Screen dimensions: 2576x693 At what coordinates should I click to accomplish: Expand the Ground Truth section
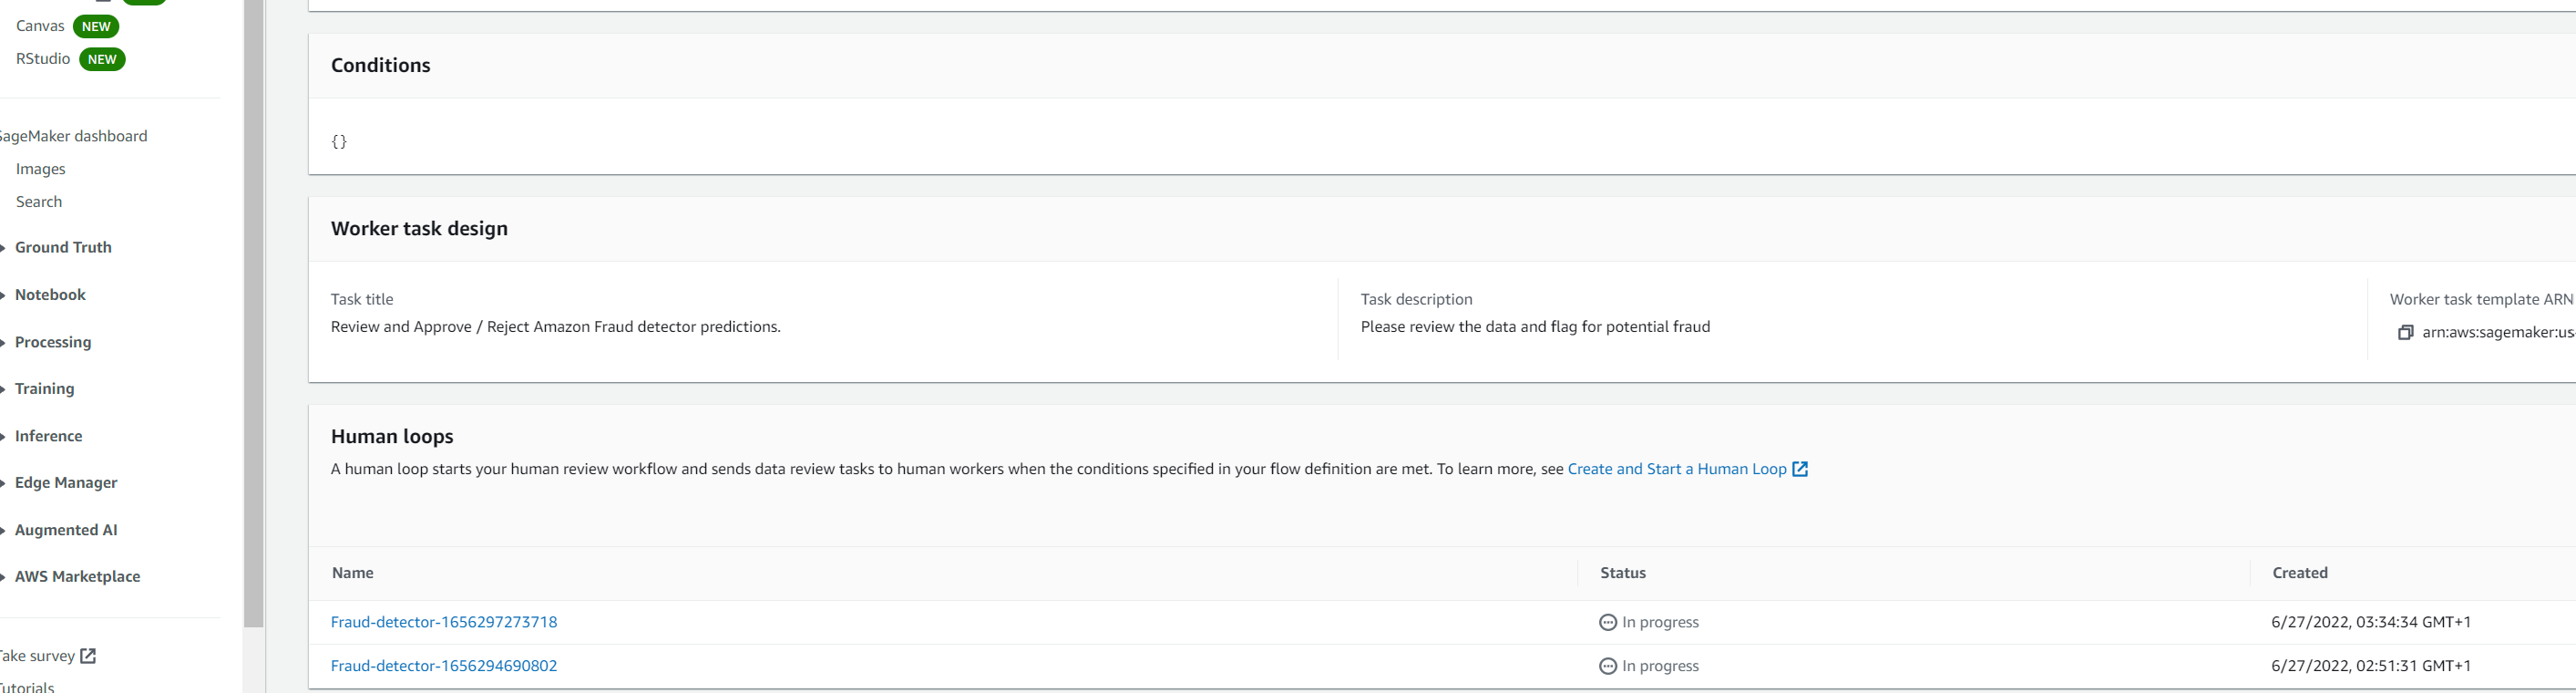point(62,247)
